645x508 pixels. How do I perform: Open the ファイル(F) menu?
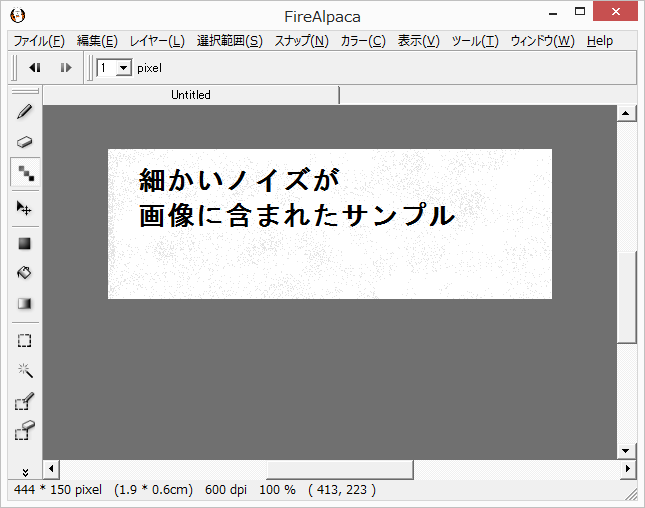[x=39, y=41]
